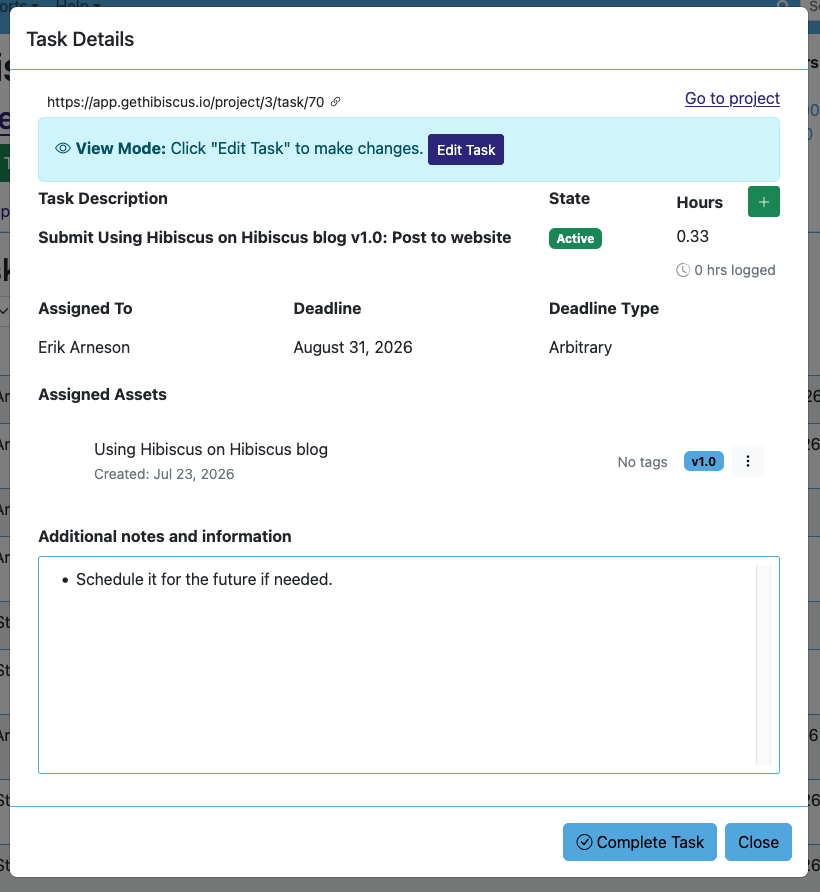Click the 0.33 hours value

693,237
